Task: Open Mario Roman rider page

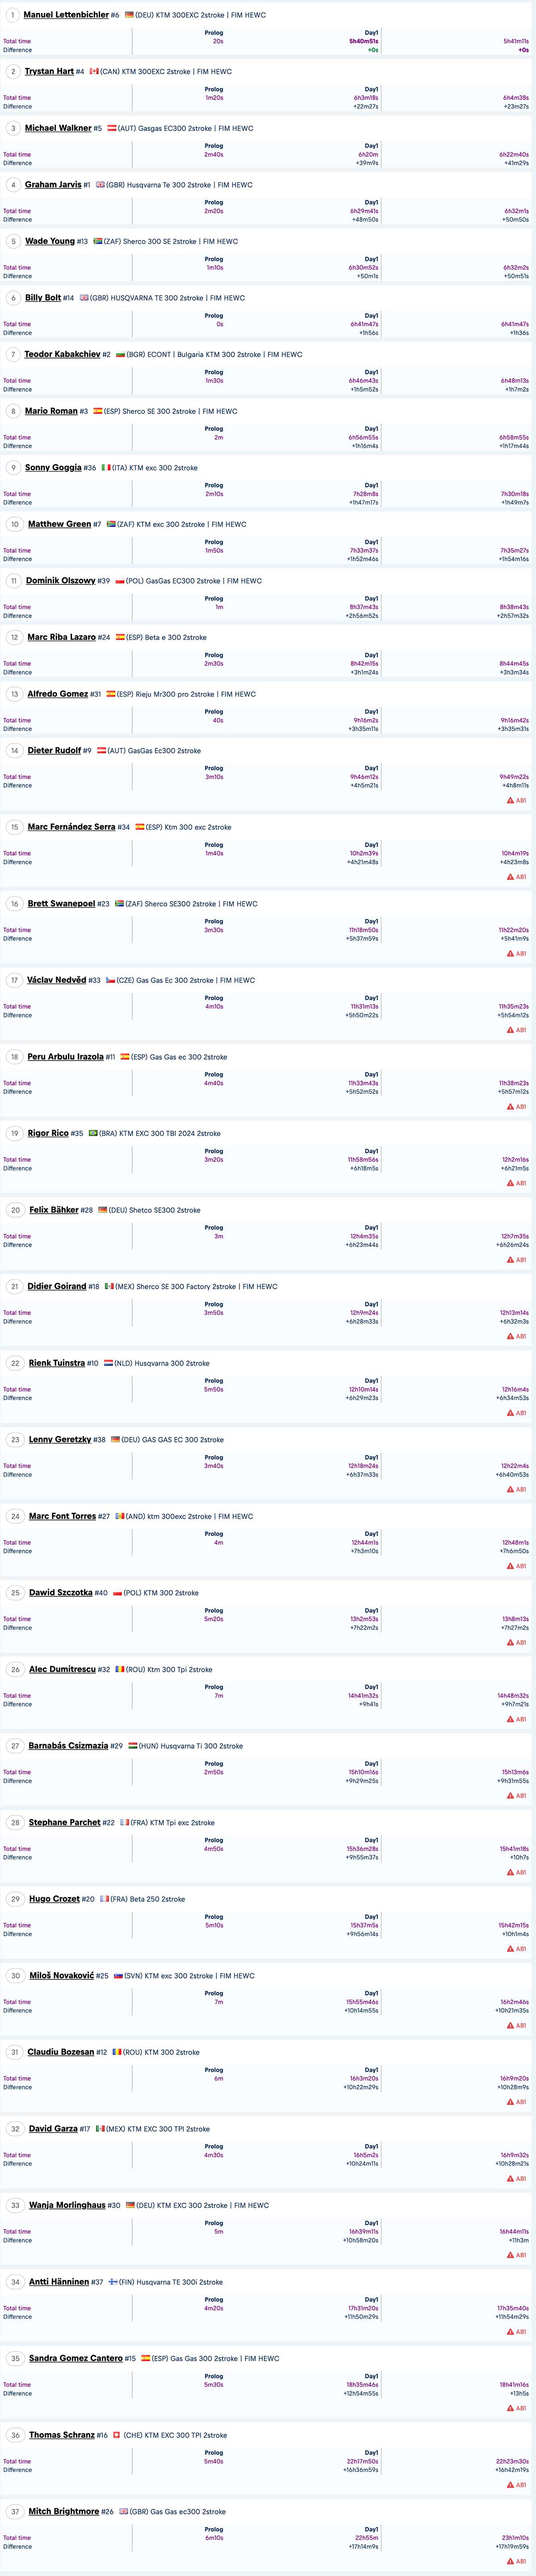Action: pyautogui.click(x=51, y=411)
